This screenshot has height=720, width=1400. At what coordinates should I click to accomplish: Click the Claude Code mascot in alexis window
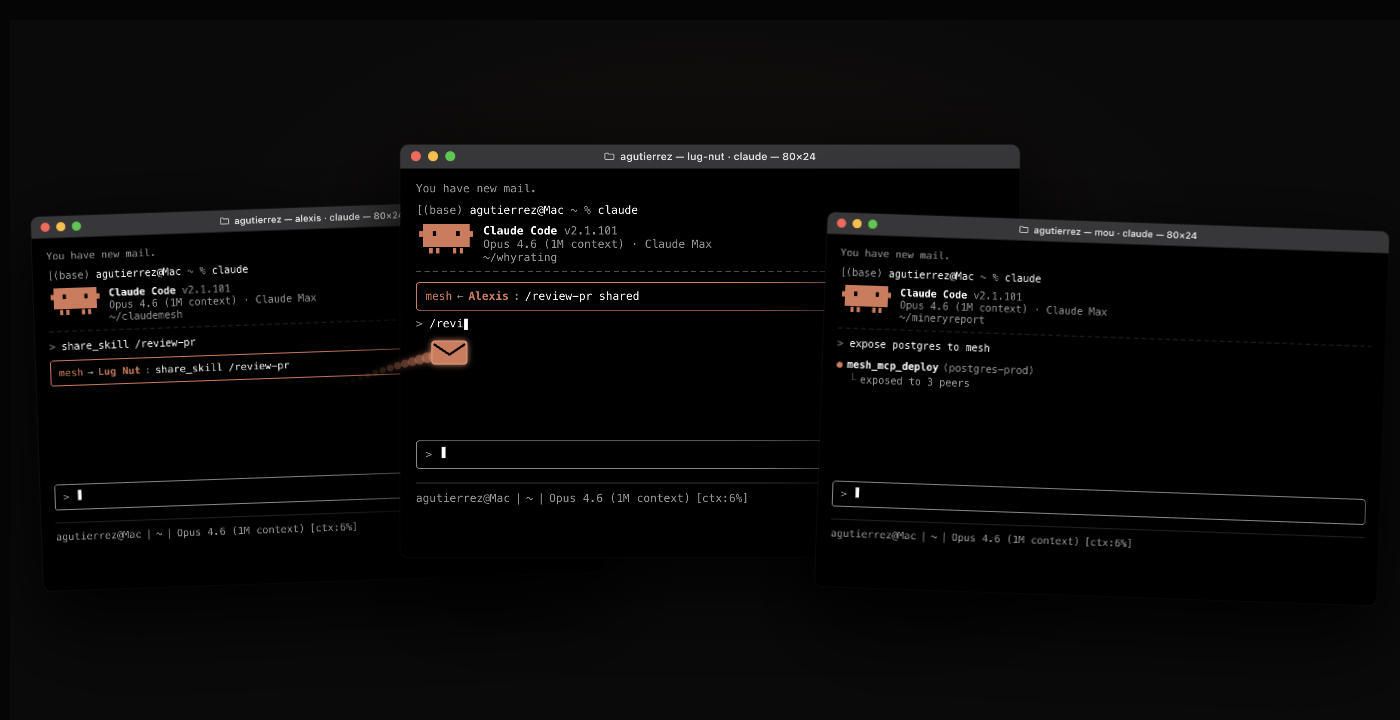[x=75, y=300]
